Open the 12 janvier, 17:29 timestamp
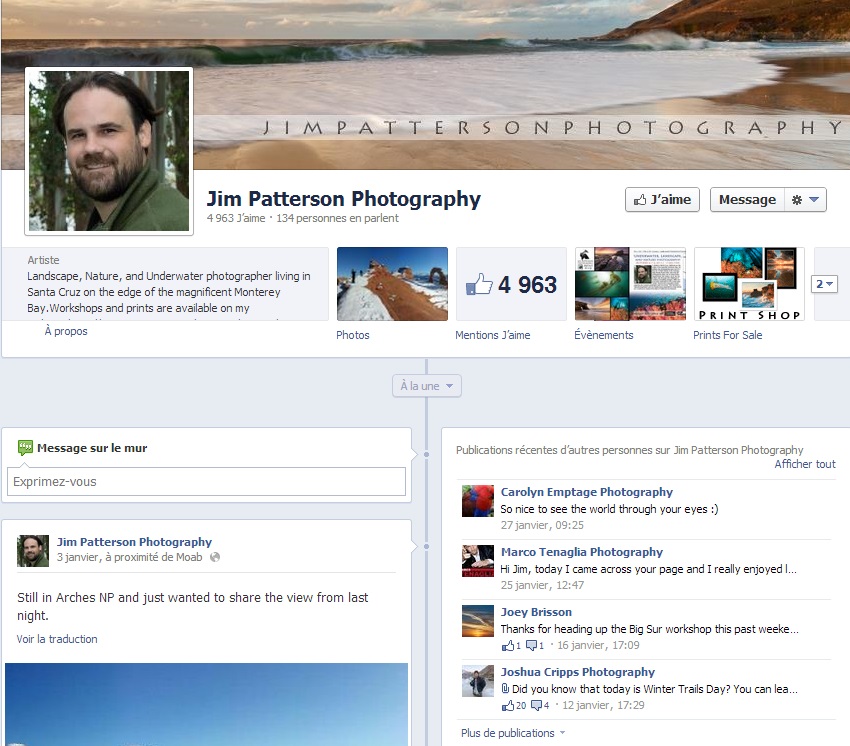The width and height of the screenshot is (850, 746). [x=603, y=705]
